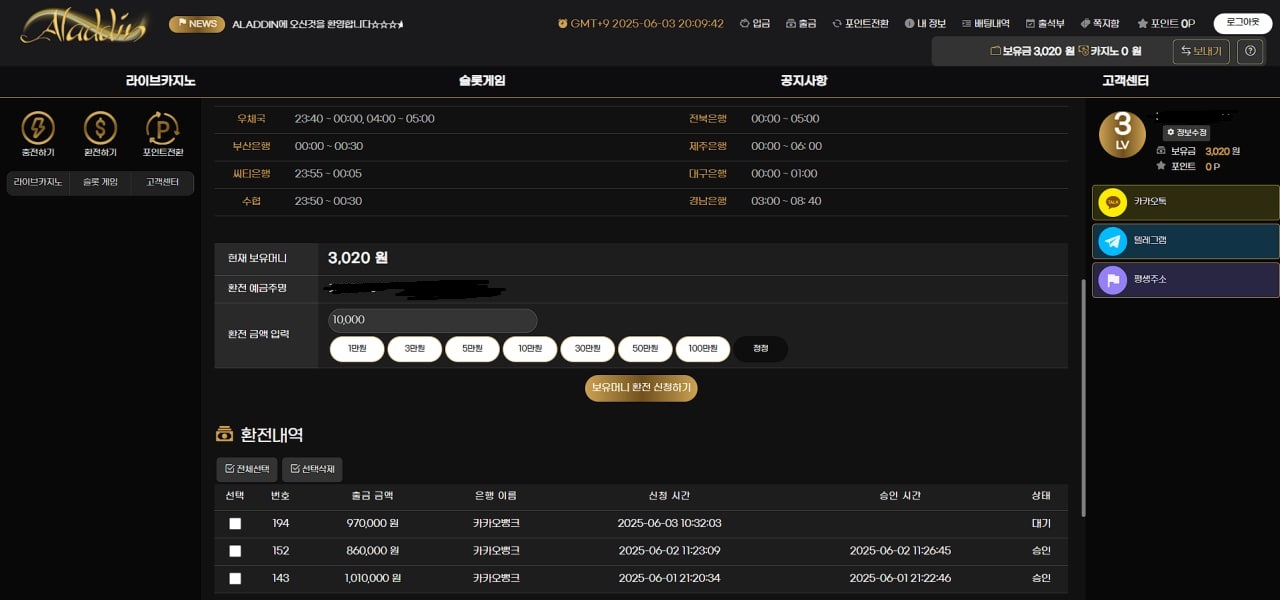Click the Aladdin logo
The width and height of the screenshot is (1280, 600).
tap(83, 26)
